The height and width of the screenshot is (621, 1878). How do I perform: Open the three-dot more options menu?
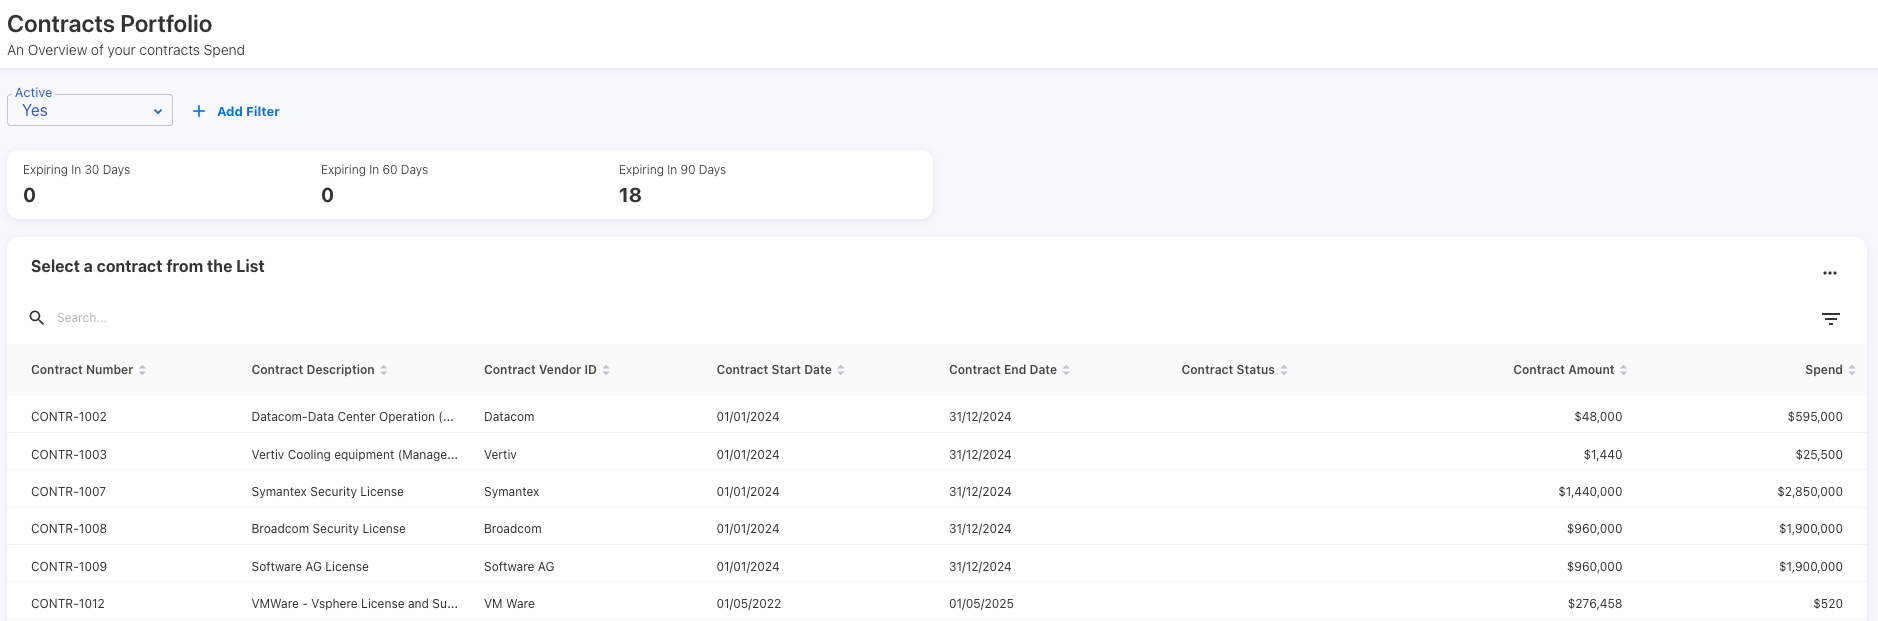coord(1829,273)
